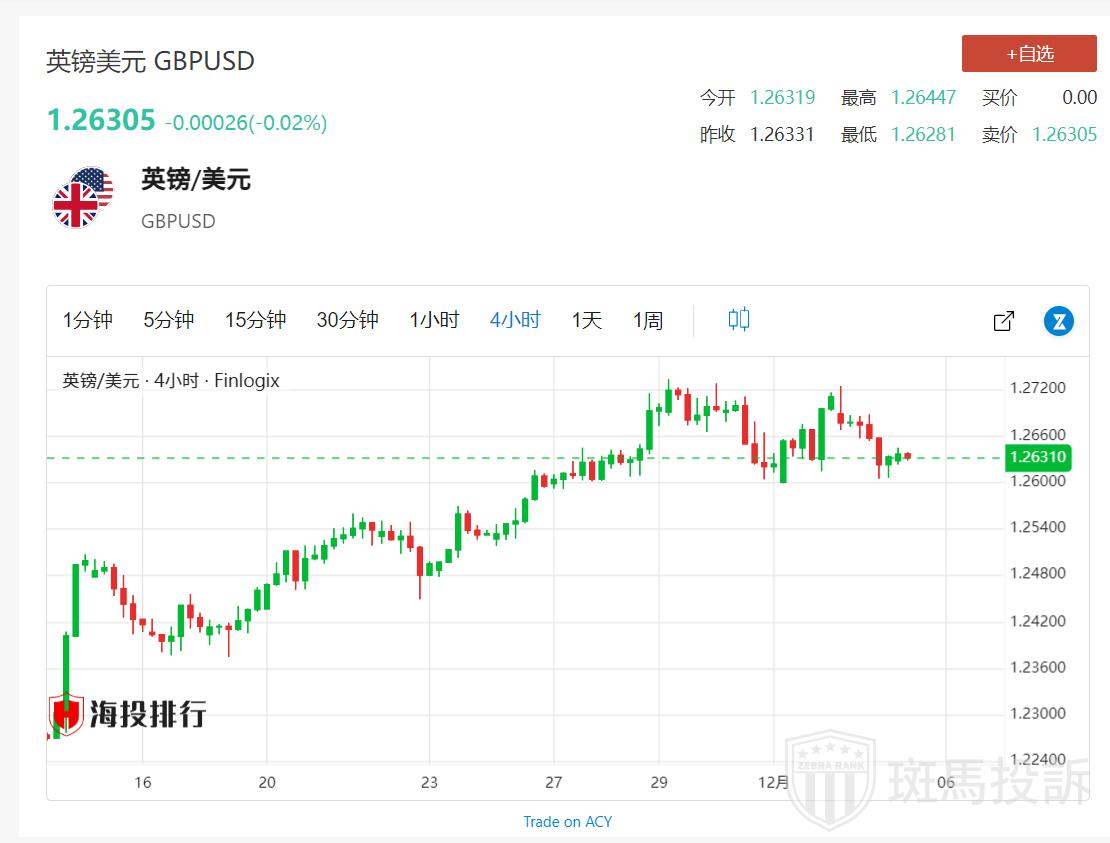
Task: Click the 英镑美元 GBPUSD page heading
Action: tap(150, 61)
